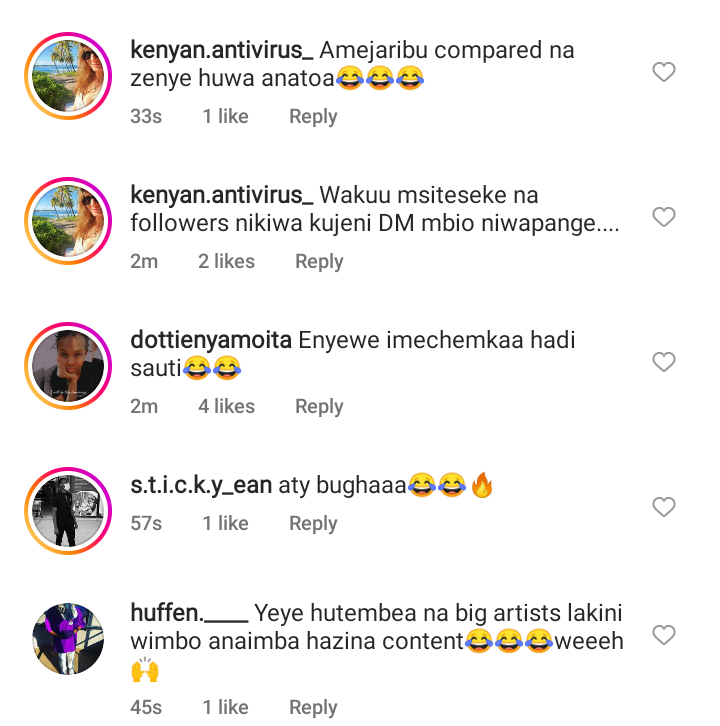This screenshot has width=720, height=726.
Task: Reply to the "Amejaribu compared" comment
Action: pos(313,116)
